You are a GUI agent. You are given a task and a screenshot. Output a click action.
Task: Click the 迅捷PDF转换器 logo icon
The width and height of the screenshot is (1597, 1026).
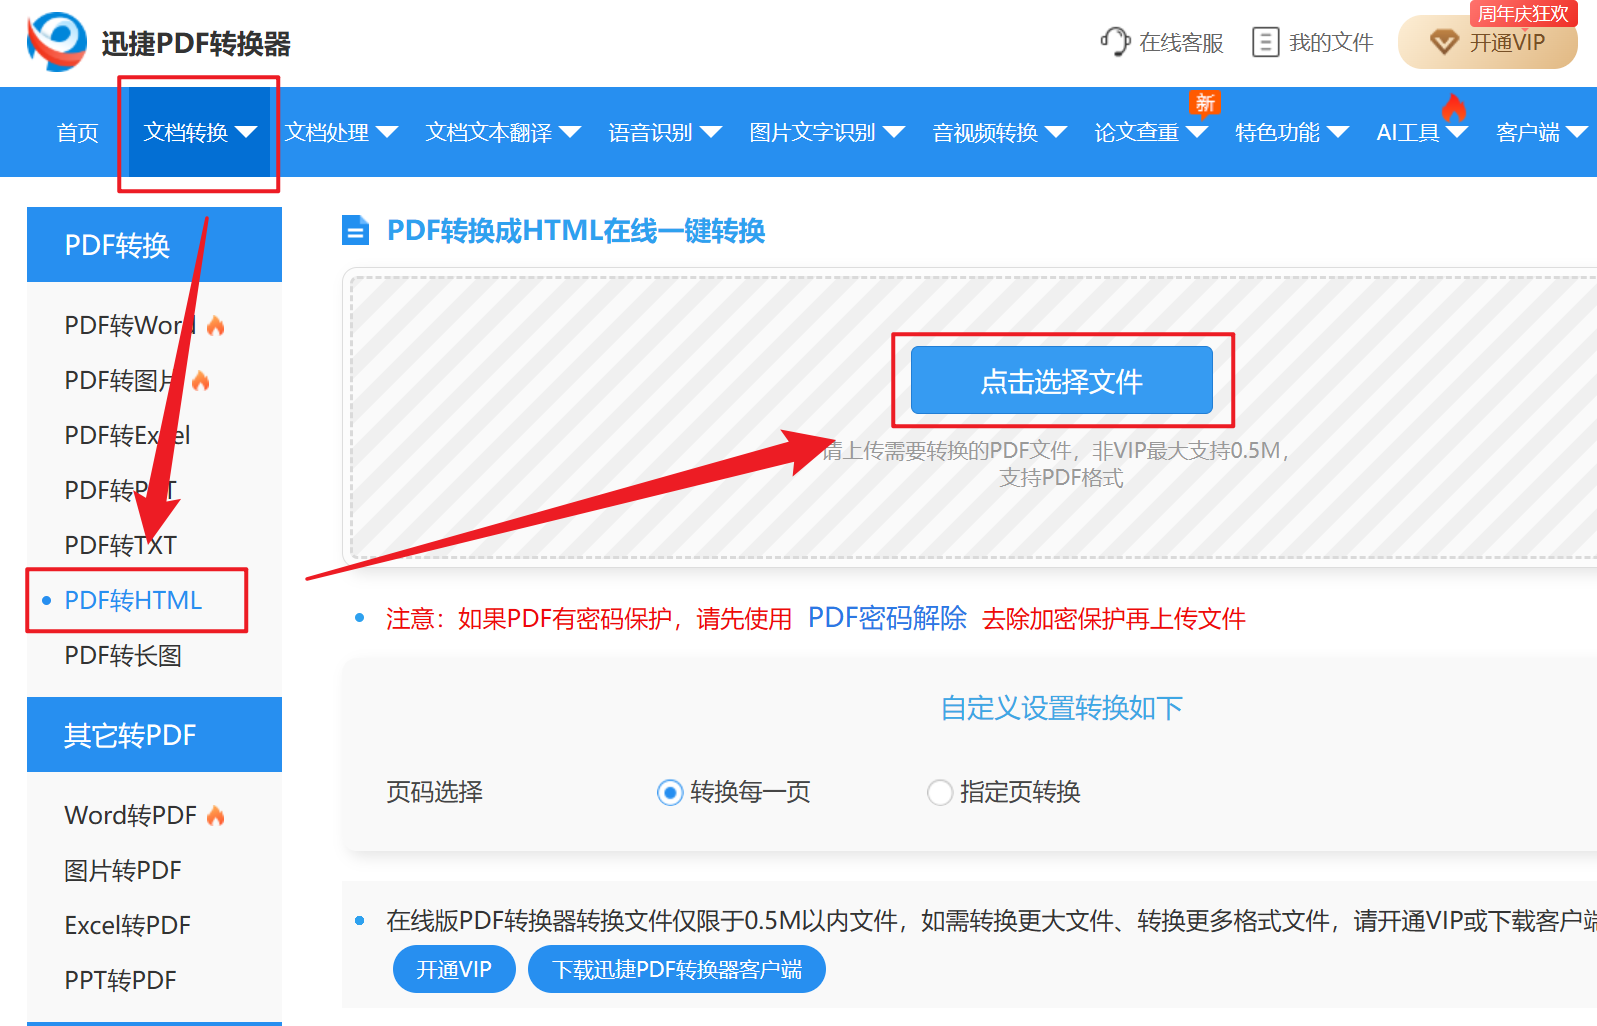click(x=57, y=41)
